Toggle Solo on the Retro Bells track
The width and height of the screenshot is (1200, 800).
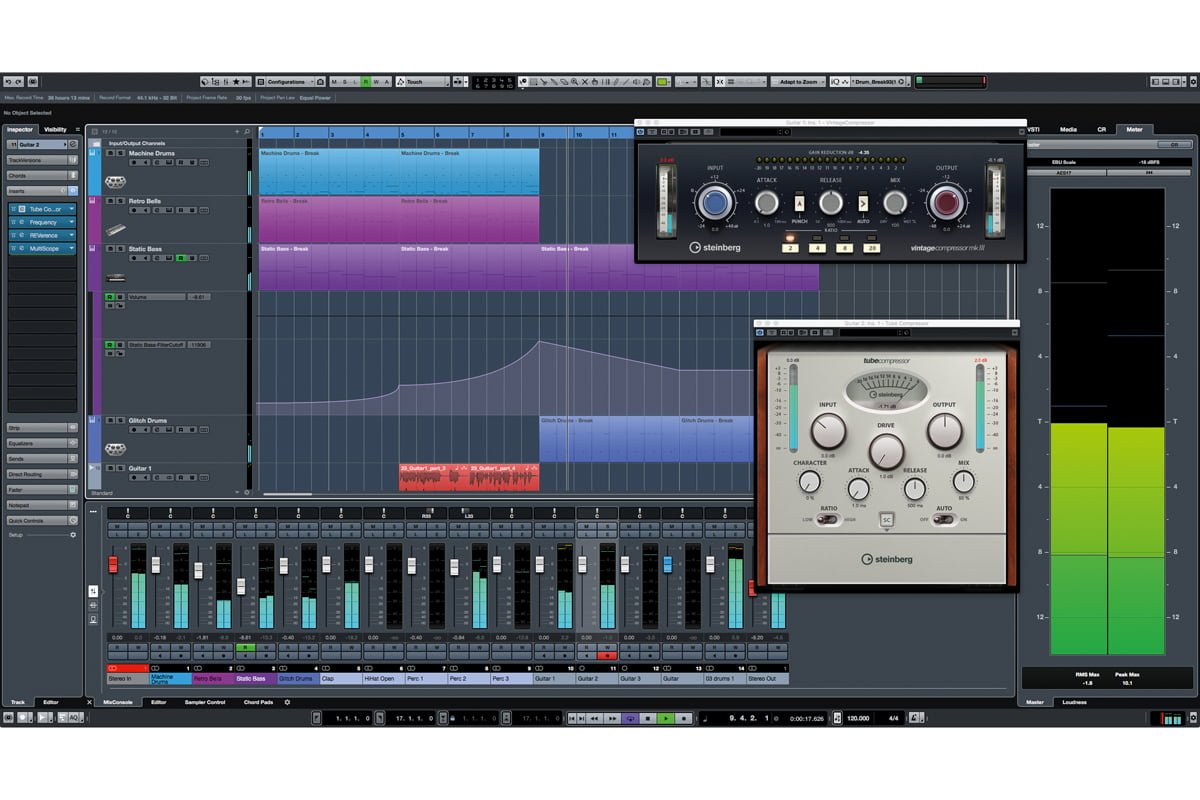(x=120, y=201)
